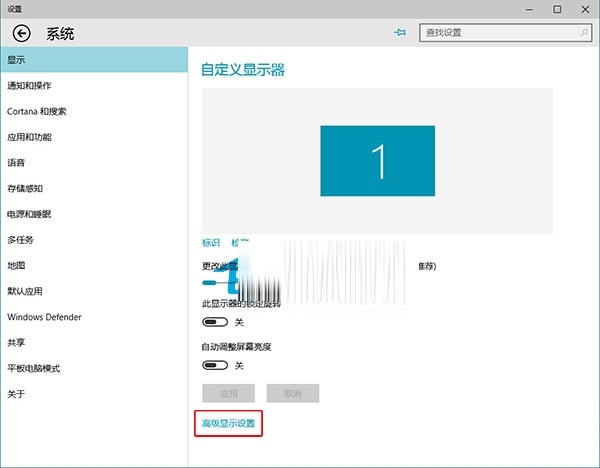The height and width of the screenshot is (468, 600).
Task: Click the 应用 button
Action: (x=228, y=393)
